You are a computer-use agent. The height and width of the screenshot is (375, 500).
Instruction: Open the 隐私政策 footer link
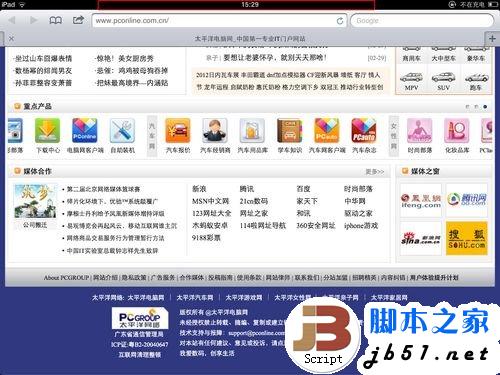134,278
